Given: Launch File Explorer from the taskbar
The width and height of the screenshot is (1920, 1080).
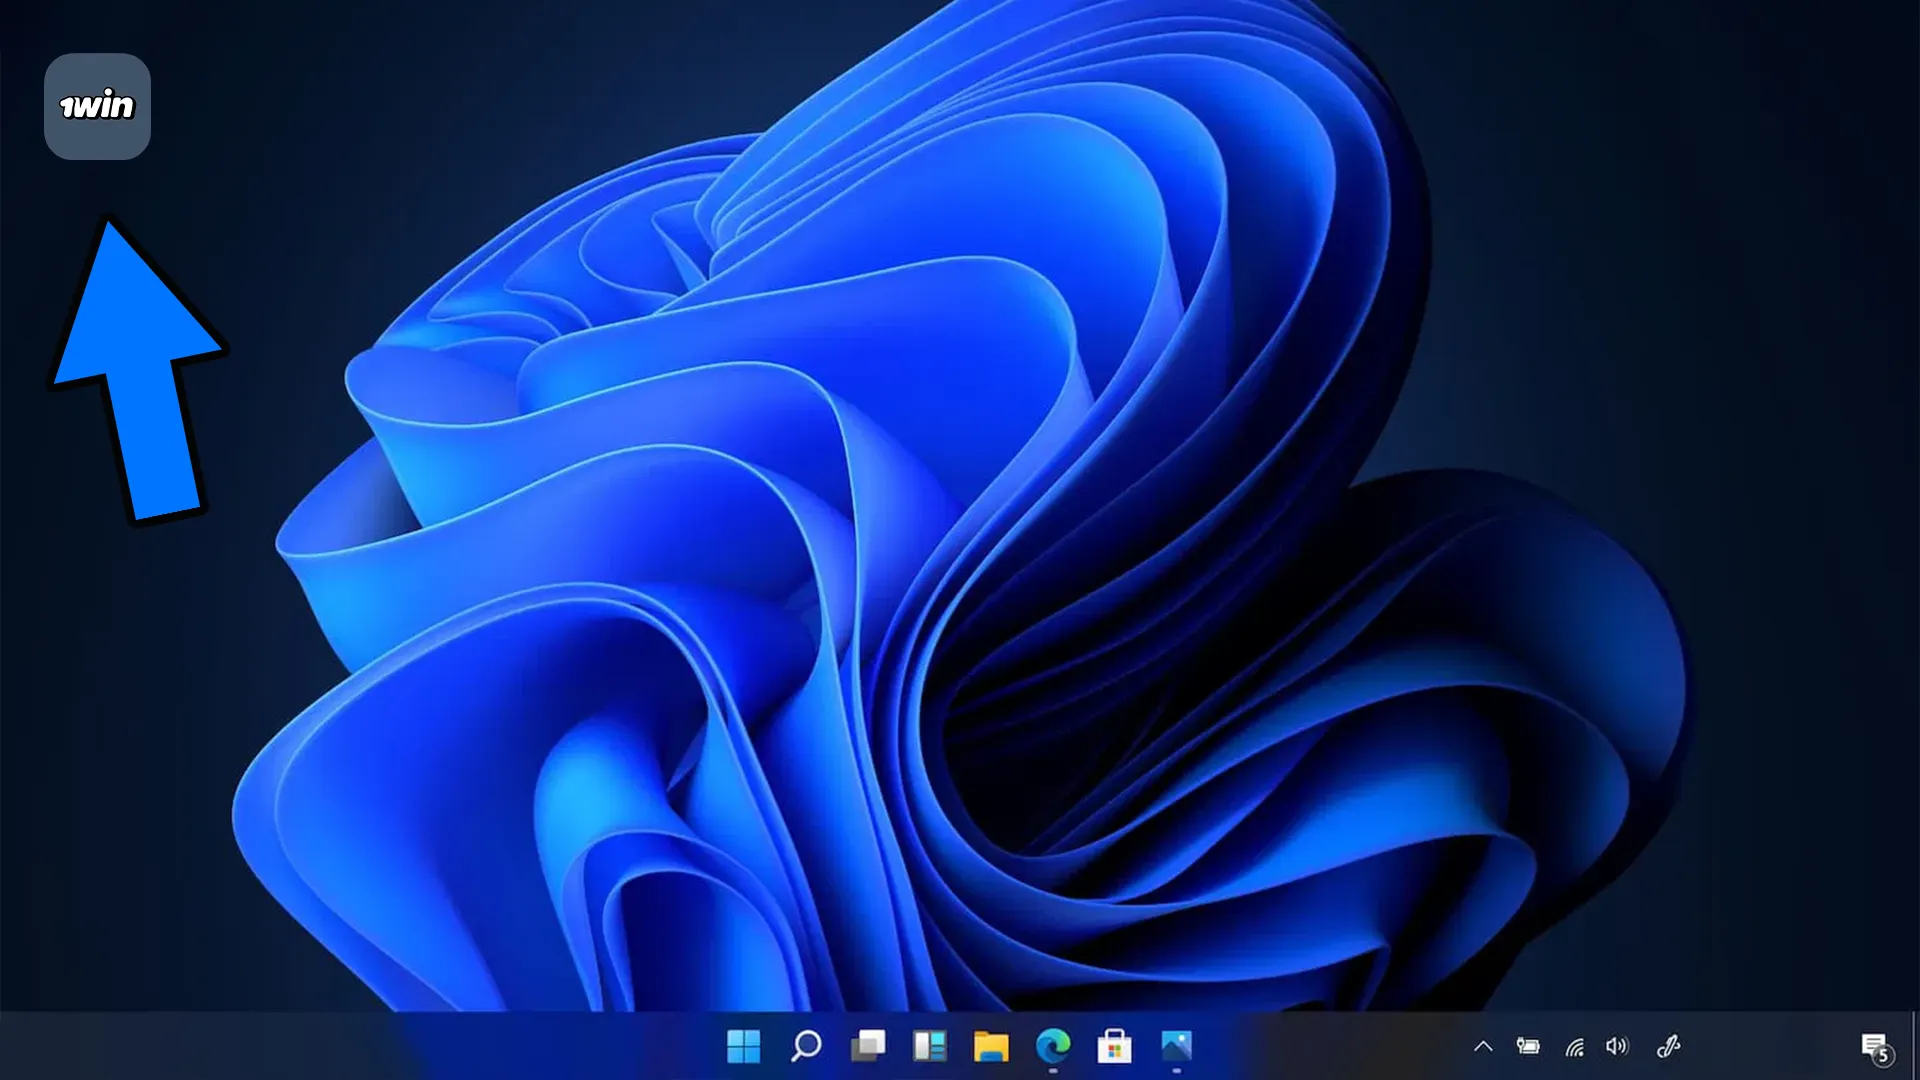Looking at the screenshot, I should [991, 1046].
